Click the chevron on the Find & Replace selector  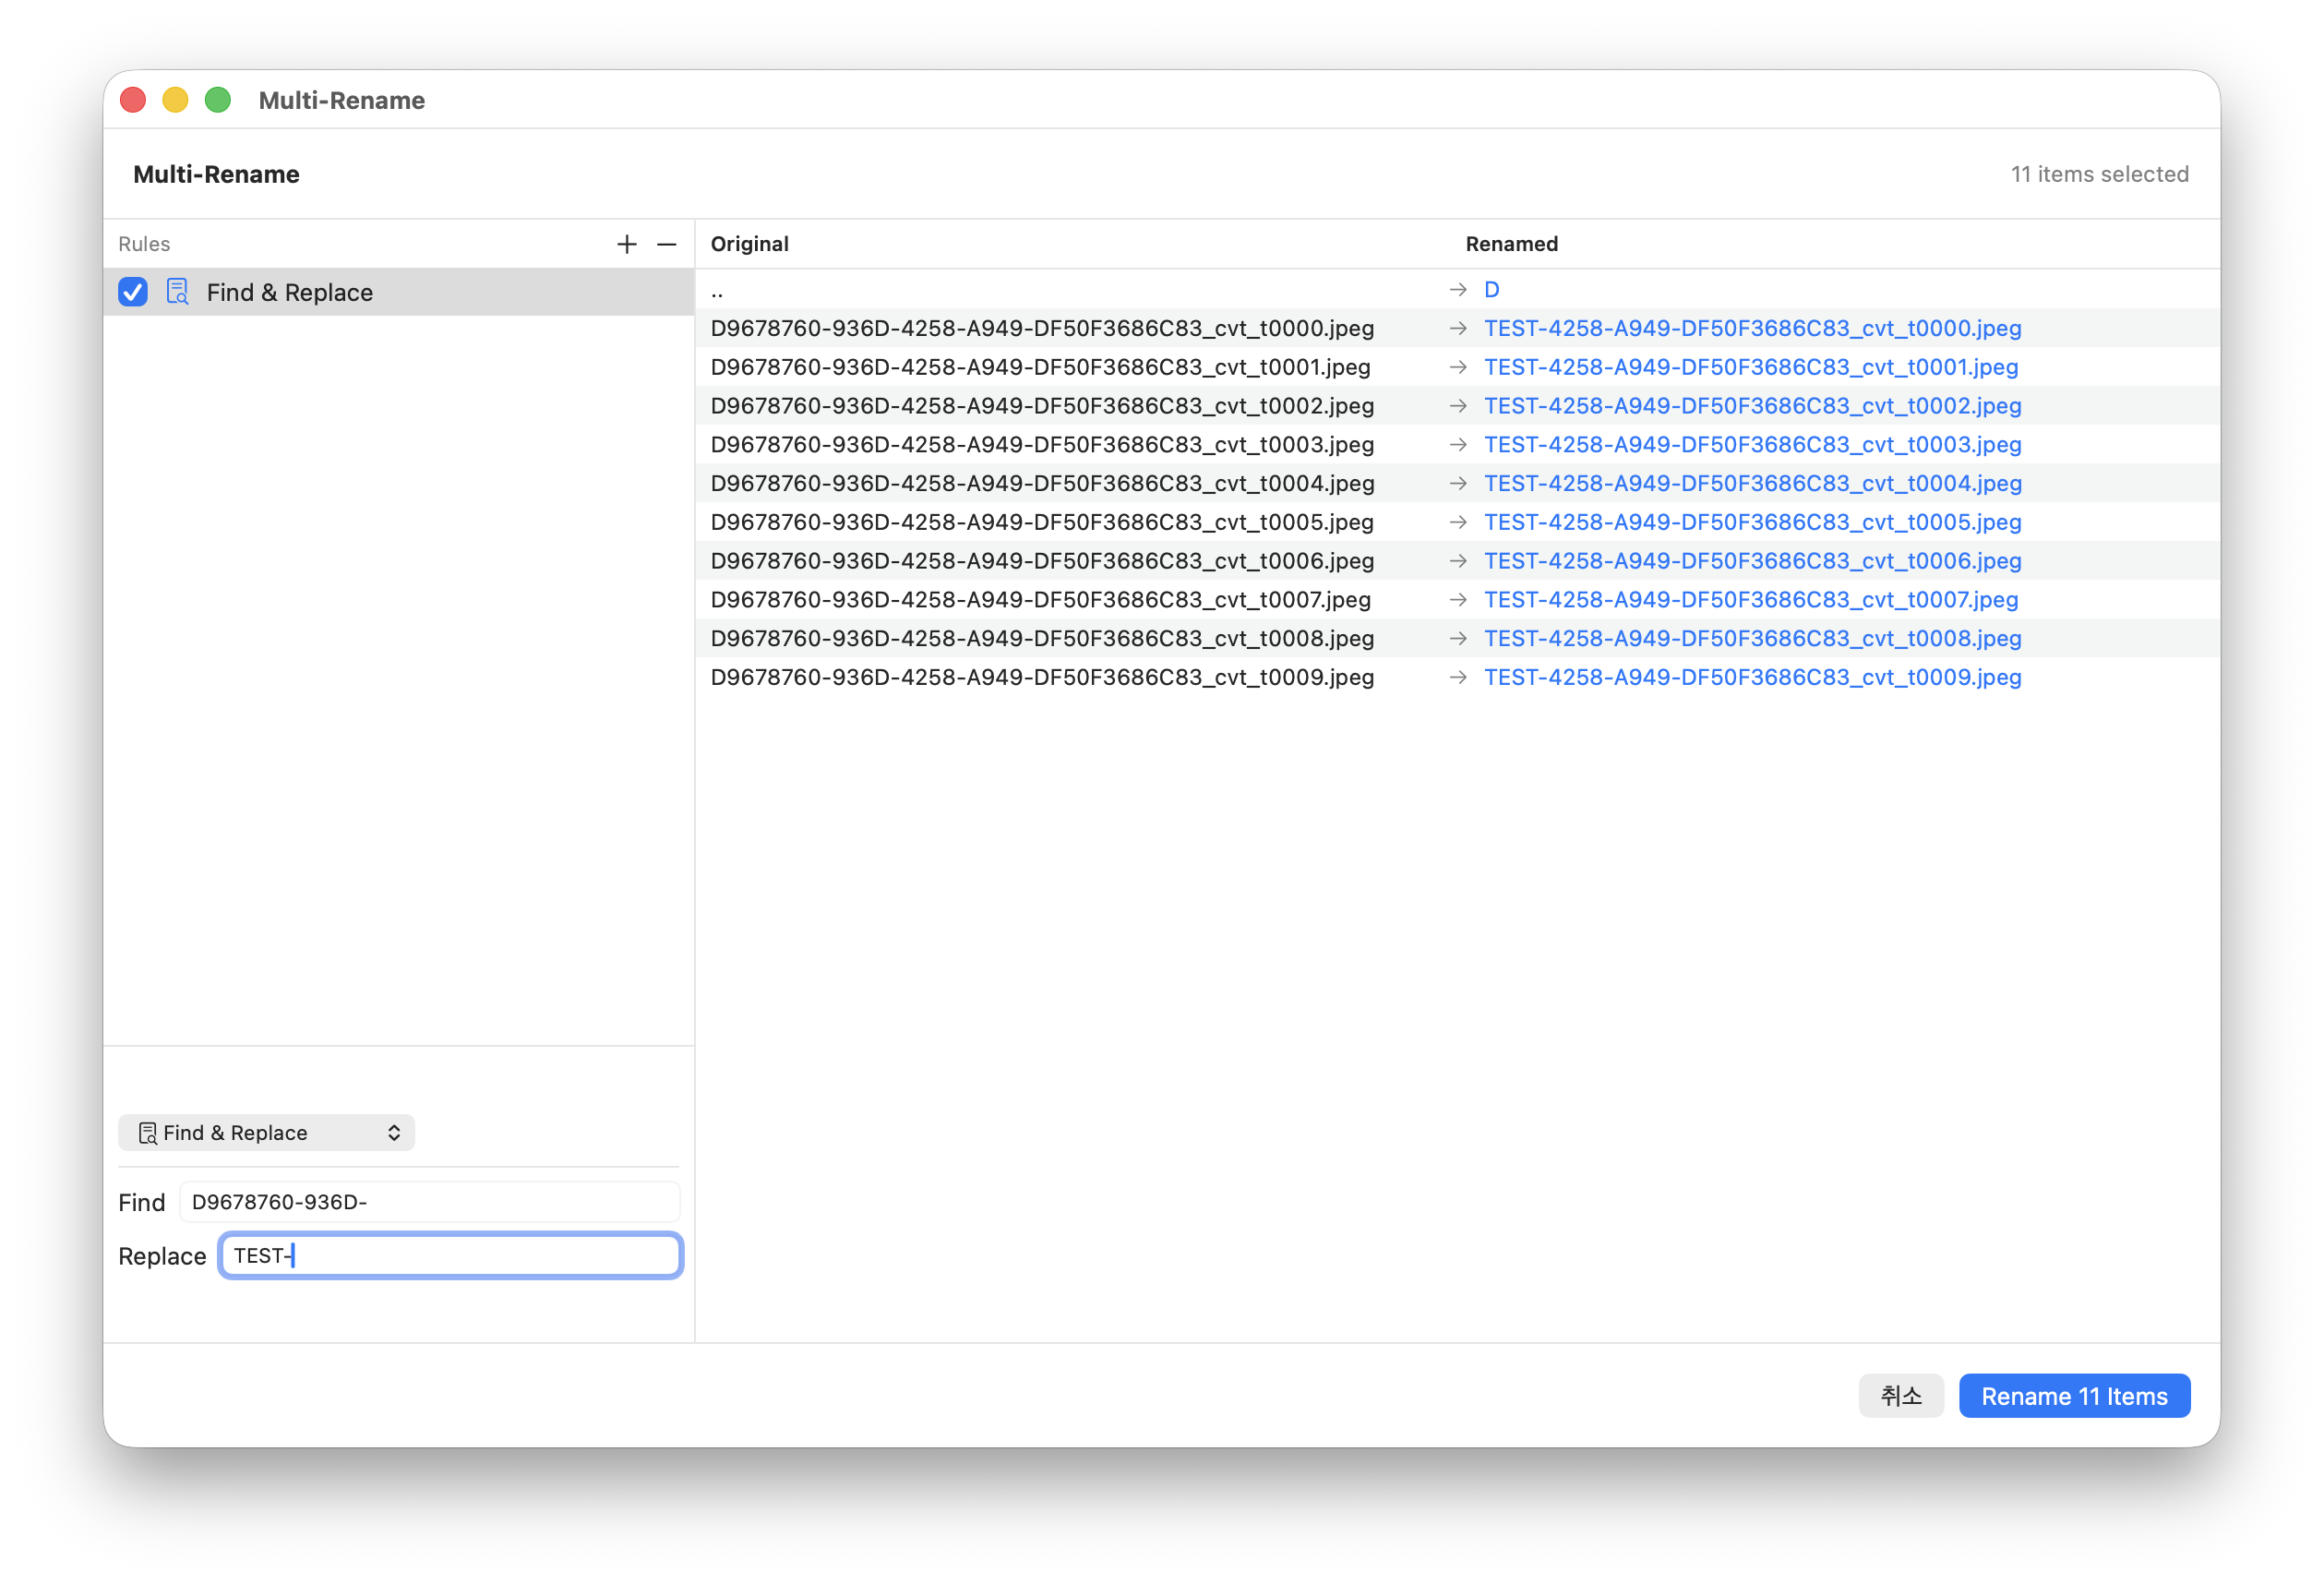point(393,1132)
